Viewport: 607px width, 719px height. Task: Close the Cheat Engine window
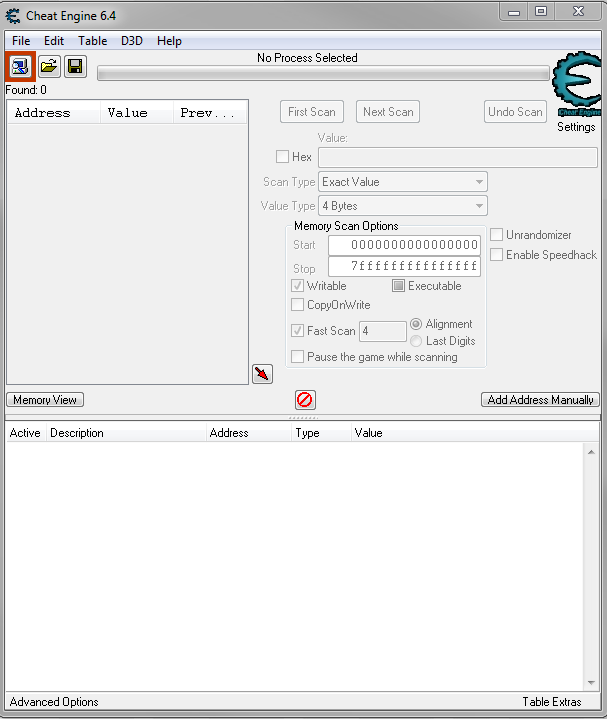pos(578,11)
